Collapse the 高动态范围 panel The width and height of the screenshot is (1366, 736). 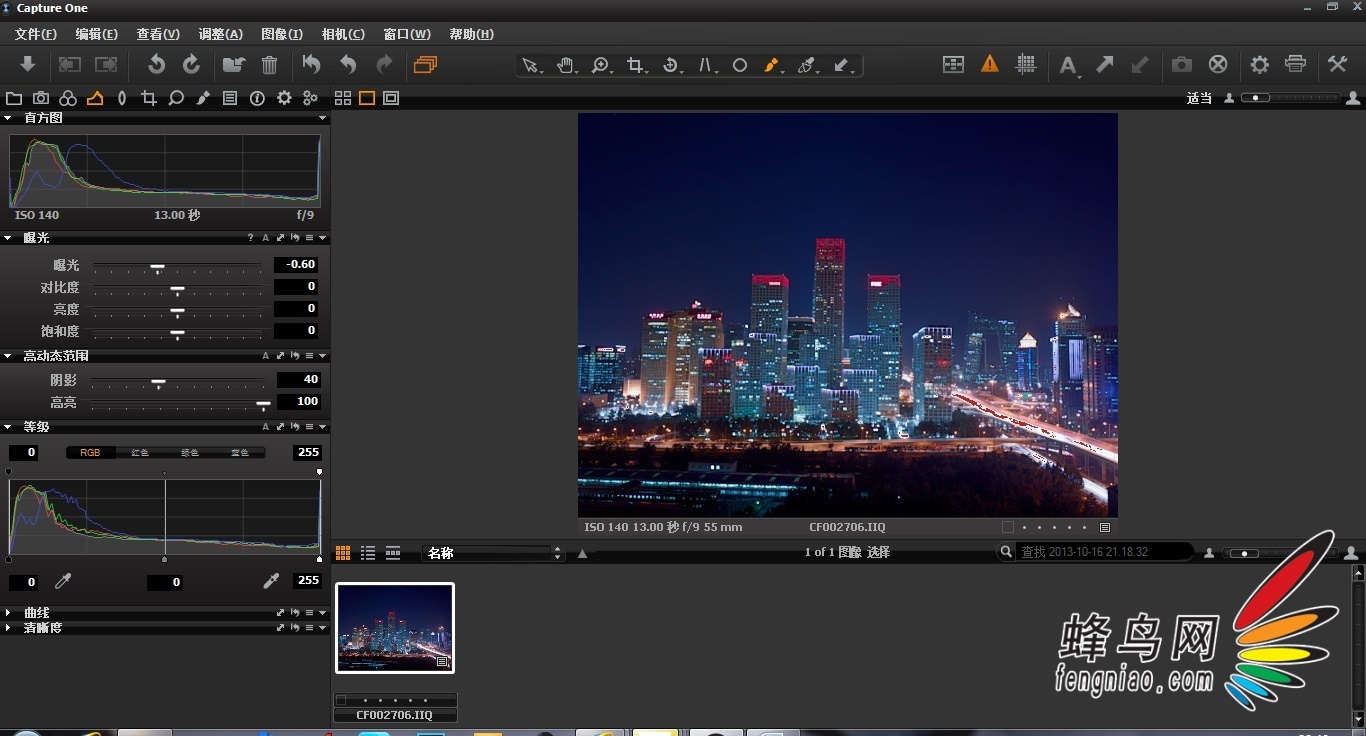tap(8, 356)
